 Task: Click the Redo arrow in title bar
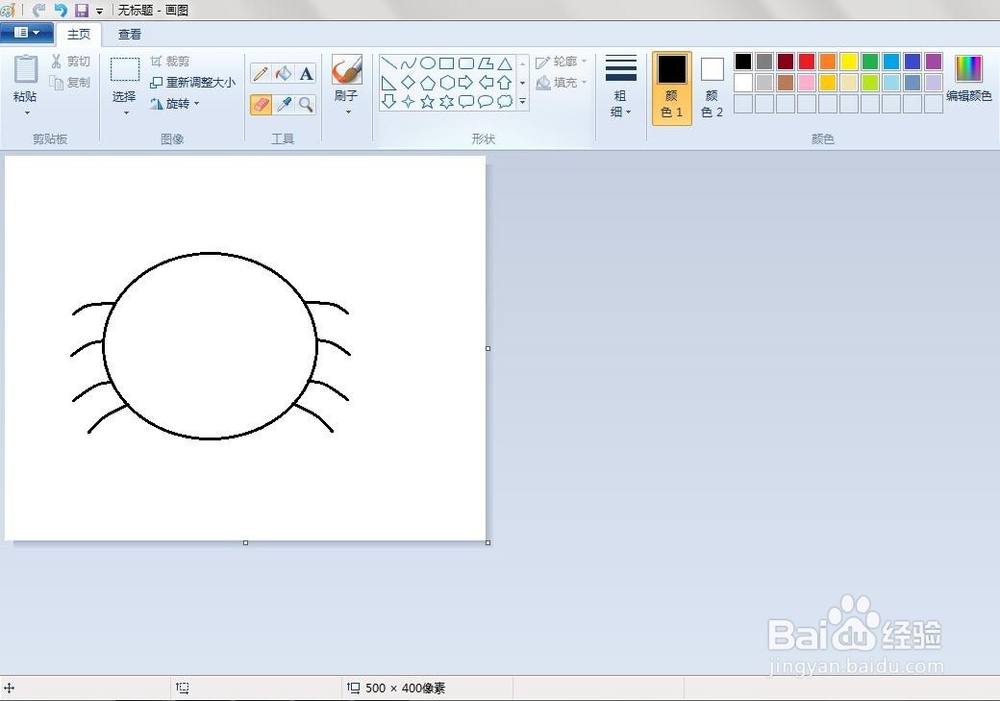click(x=39, y=10)
